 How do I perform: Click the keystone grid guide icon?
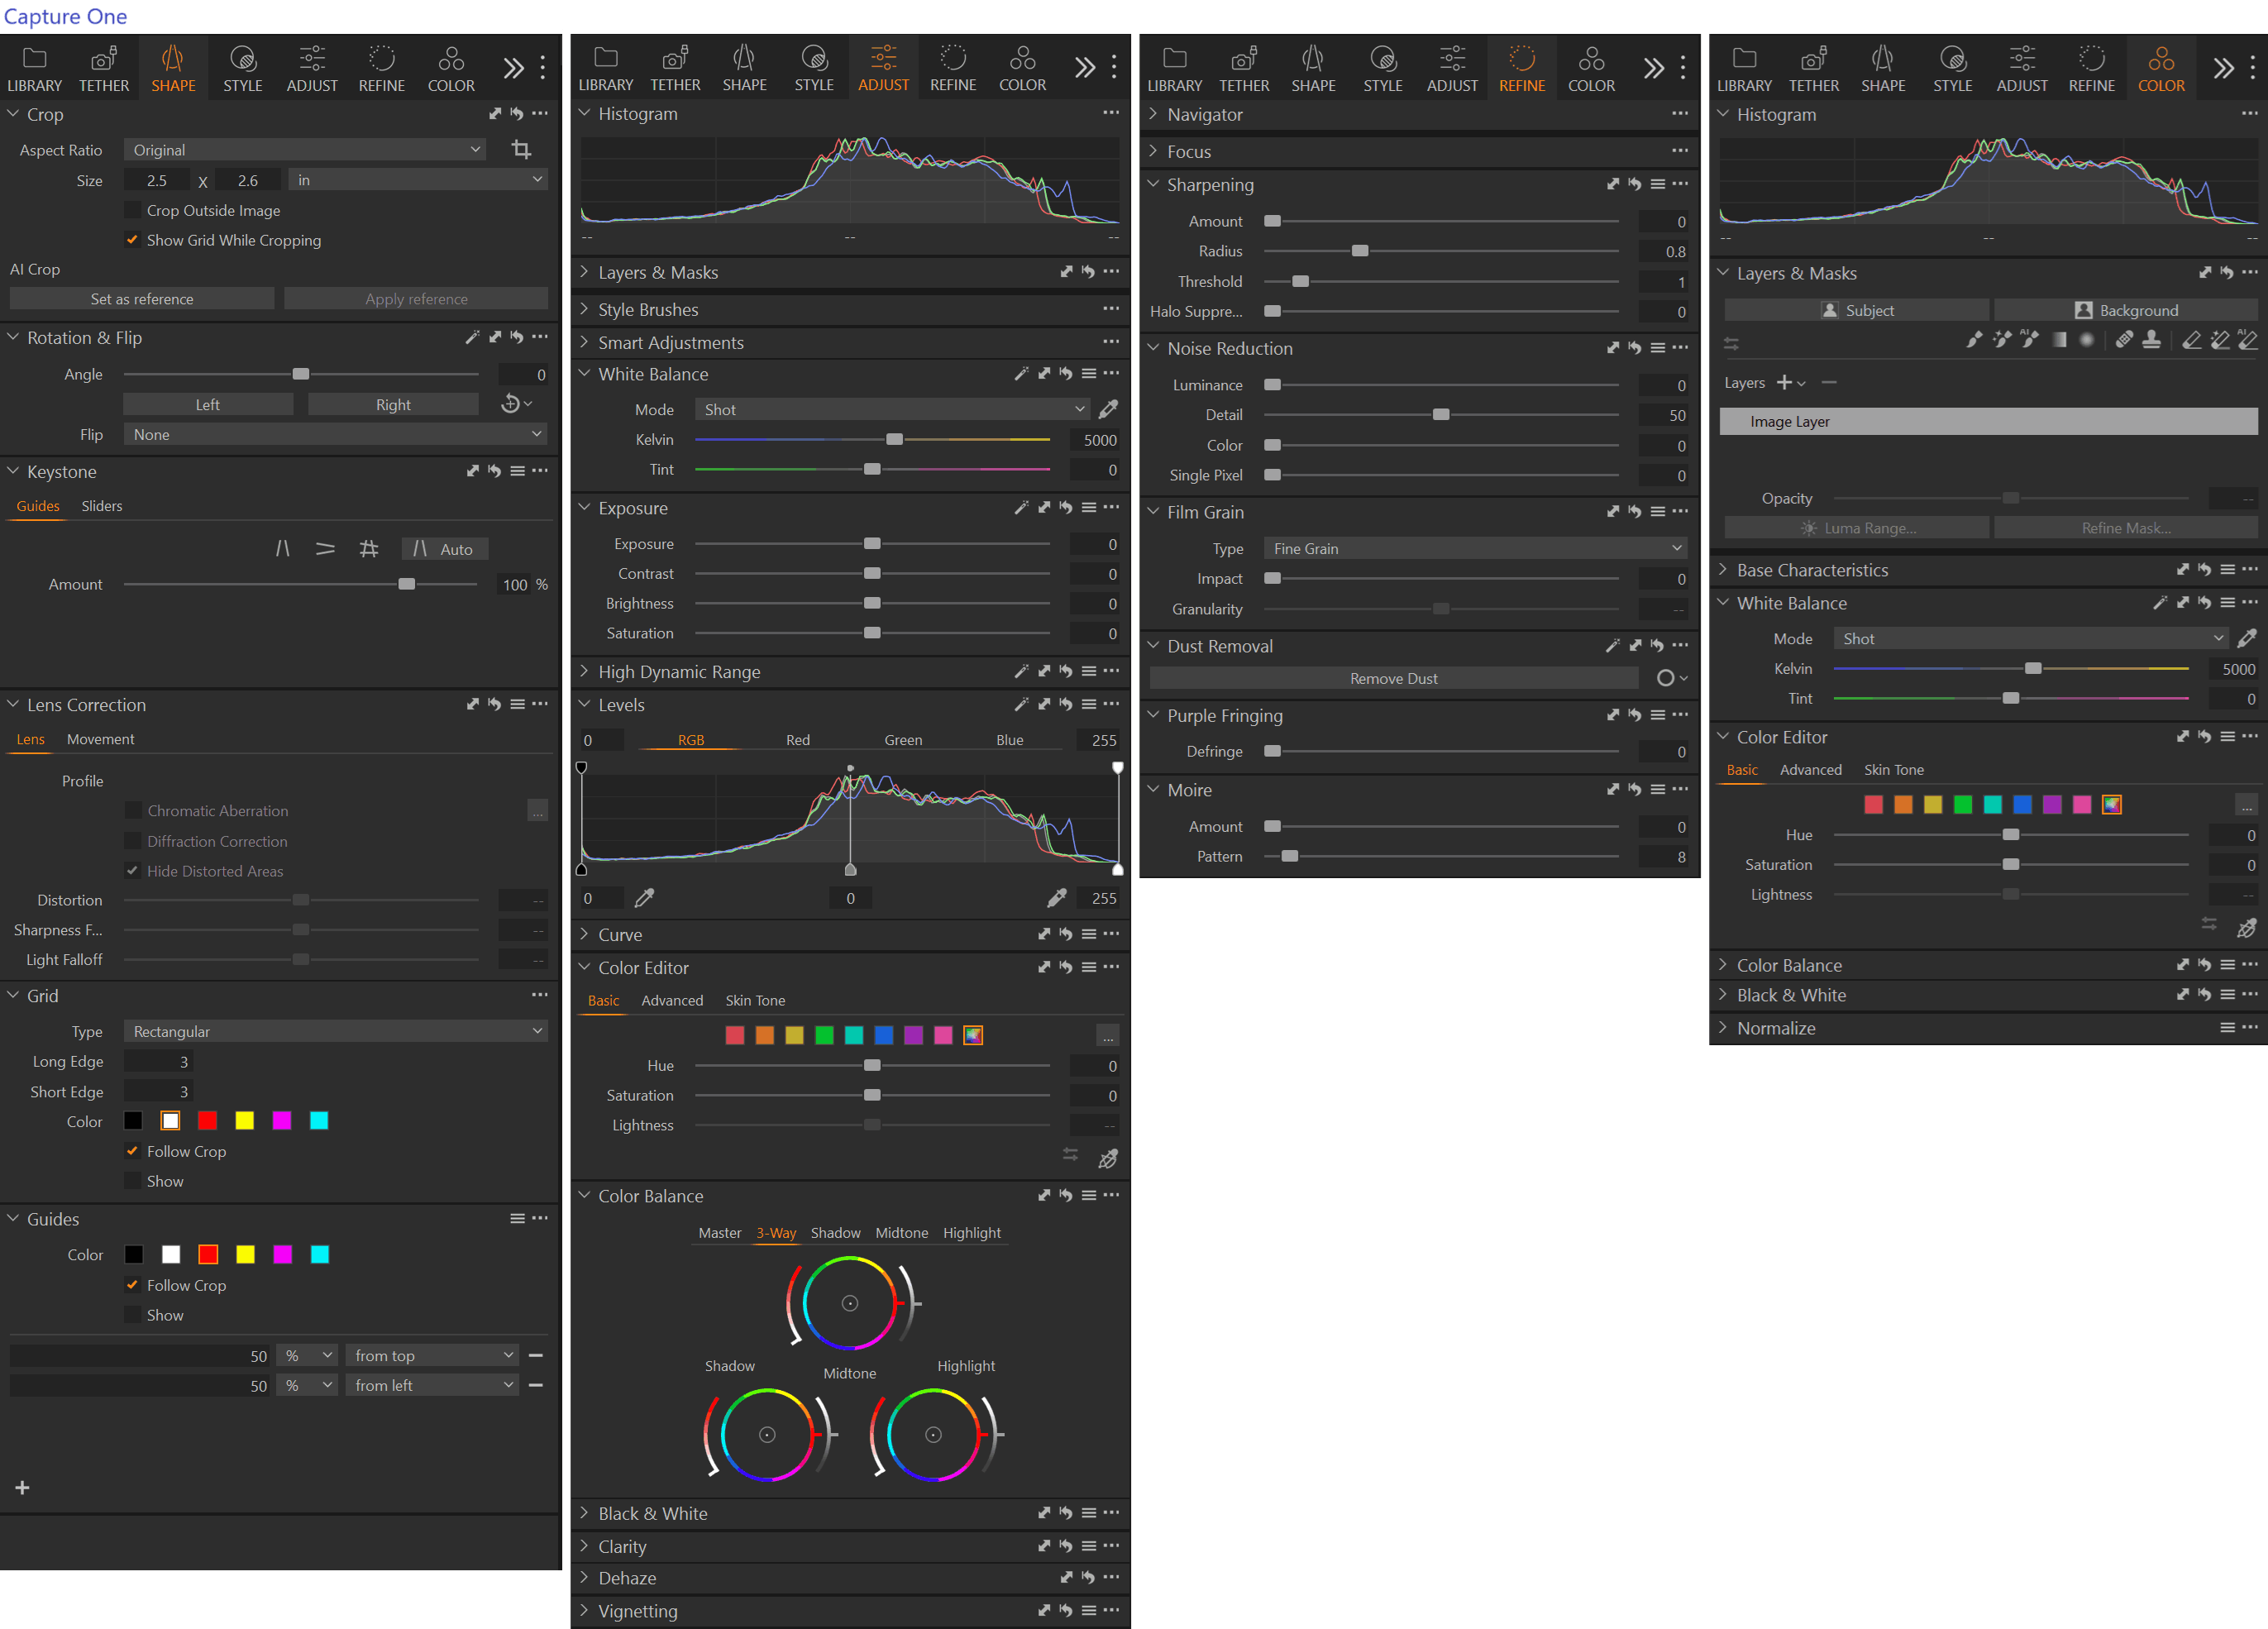368,549
